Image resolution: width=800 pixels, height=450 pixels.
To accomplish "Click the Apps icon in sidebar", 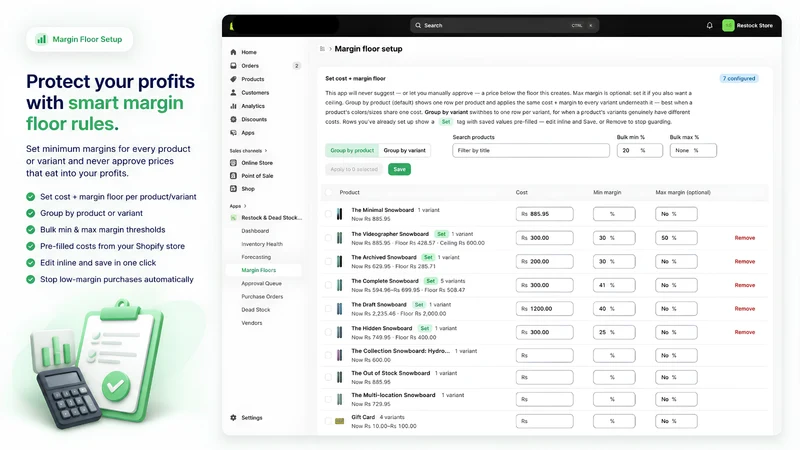I will coord(233,133).
